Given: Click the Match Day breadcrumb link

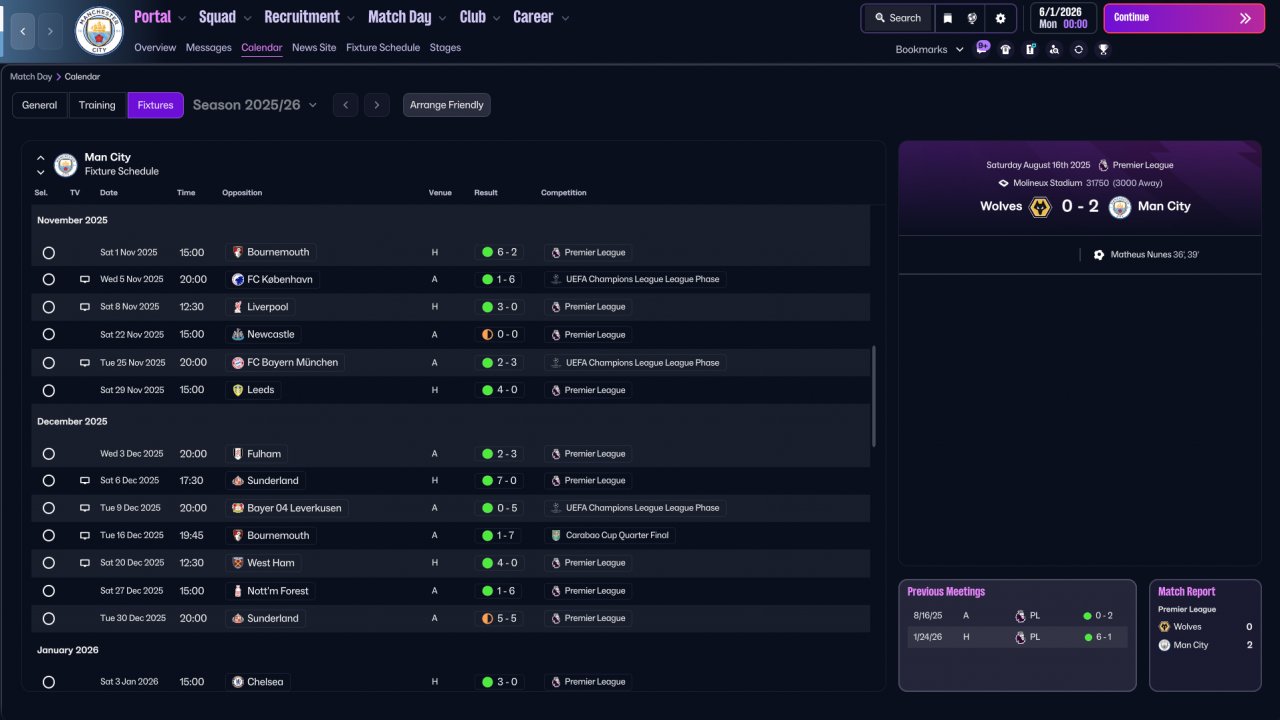Looking at the screenshot, I should 31,77.
